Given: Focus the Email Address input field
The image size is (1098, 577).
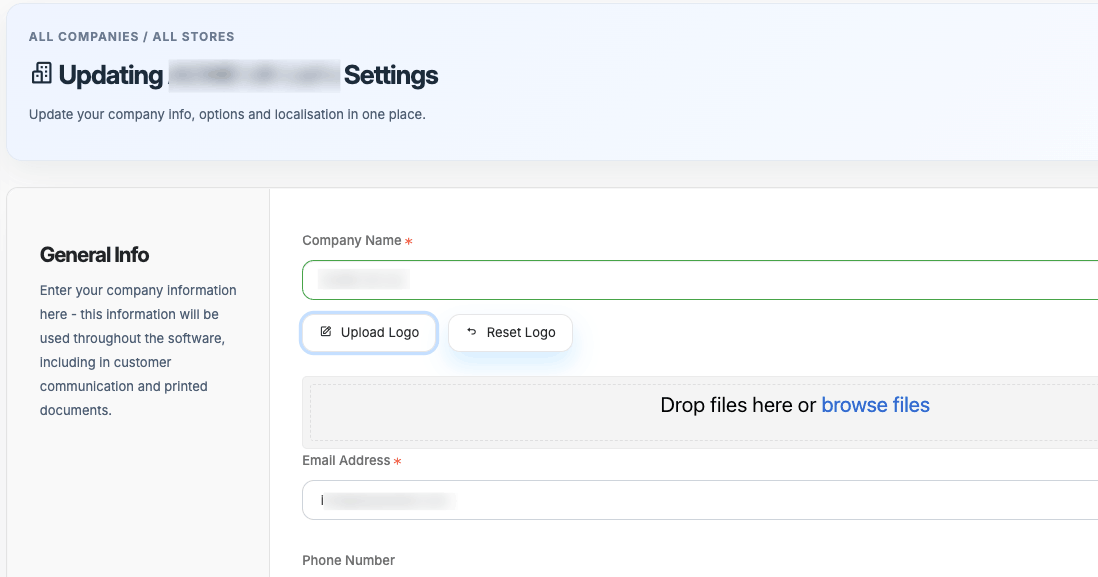Looking at the screenshot, I should pyautogui.click(x=700, y=500).
